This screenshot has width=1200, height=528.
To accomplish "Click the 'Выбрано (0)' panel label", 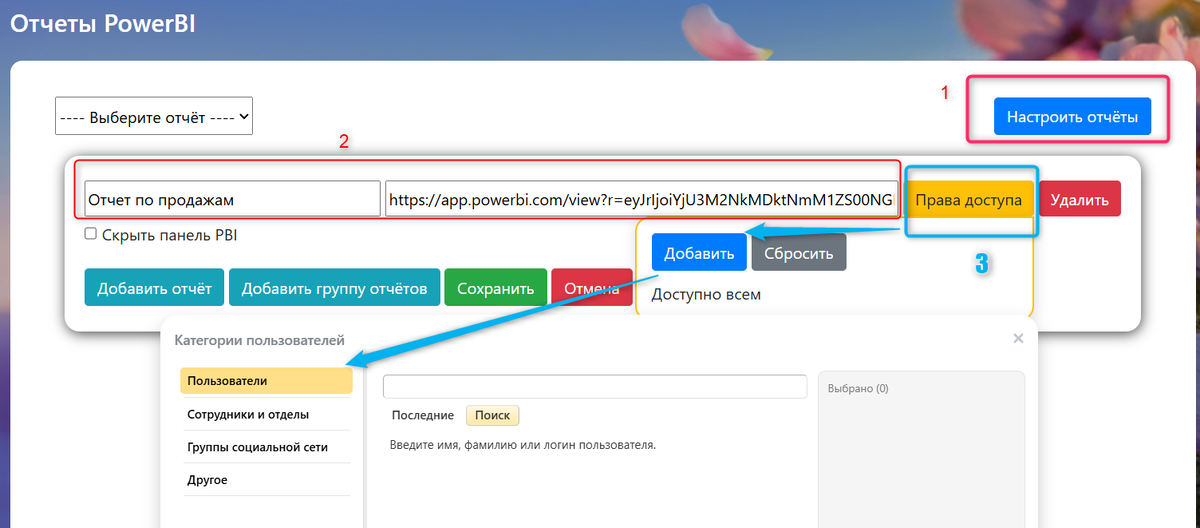I will [858, 388].
